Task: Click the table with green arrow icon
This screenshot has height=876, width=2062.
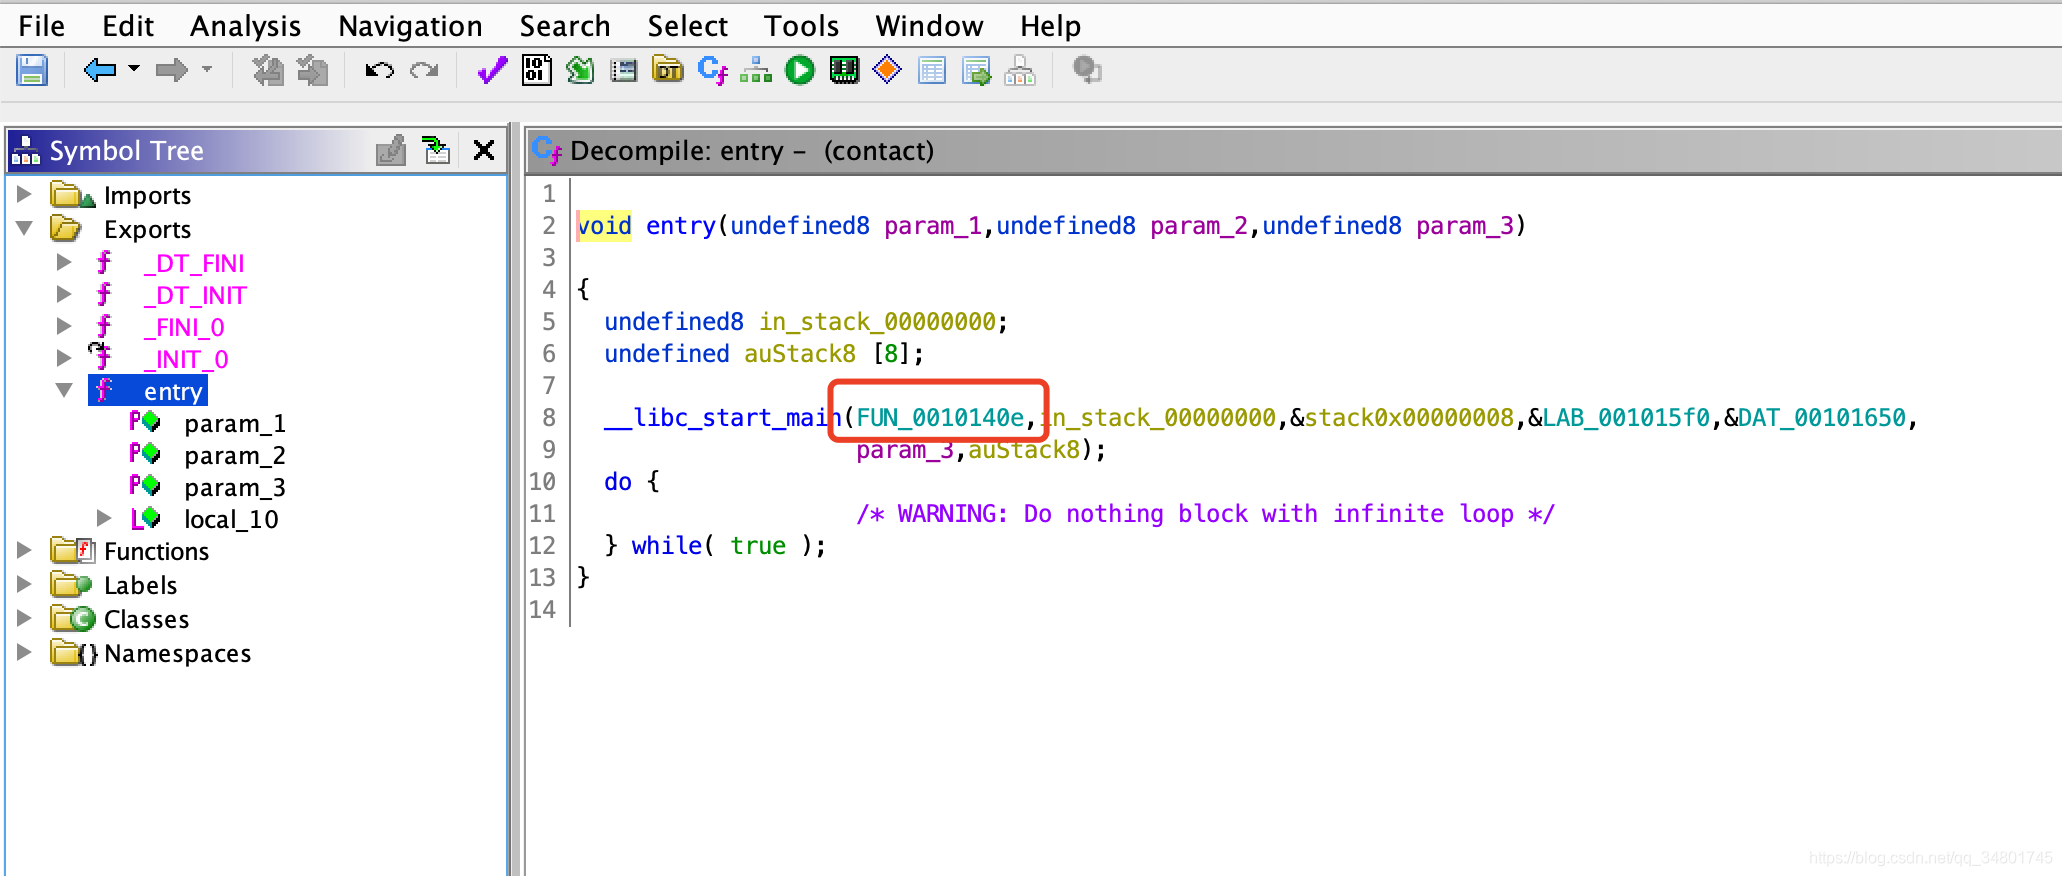Action: pyautogui.click(x=976, y=71)
